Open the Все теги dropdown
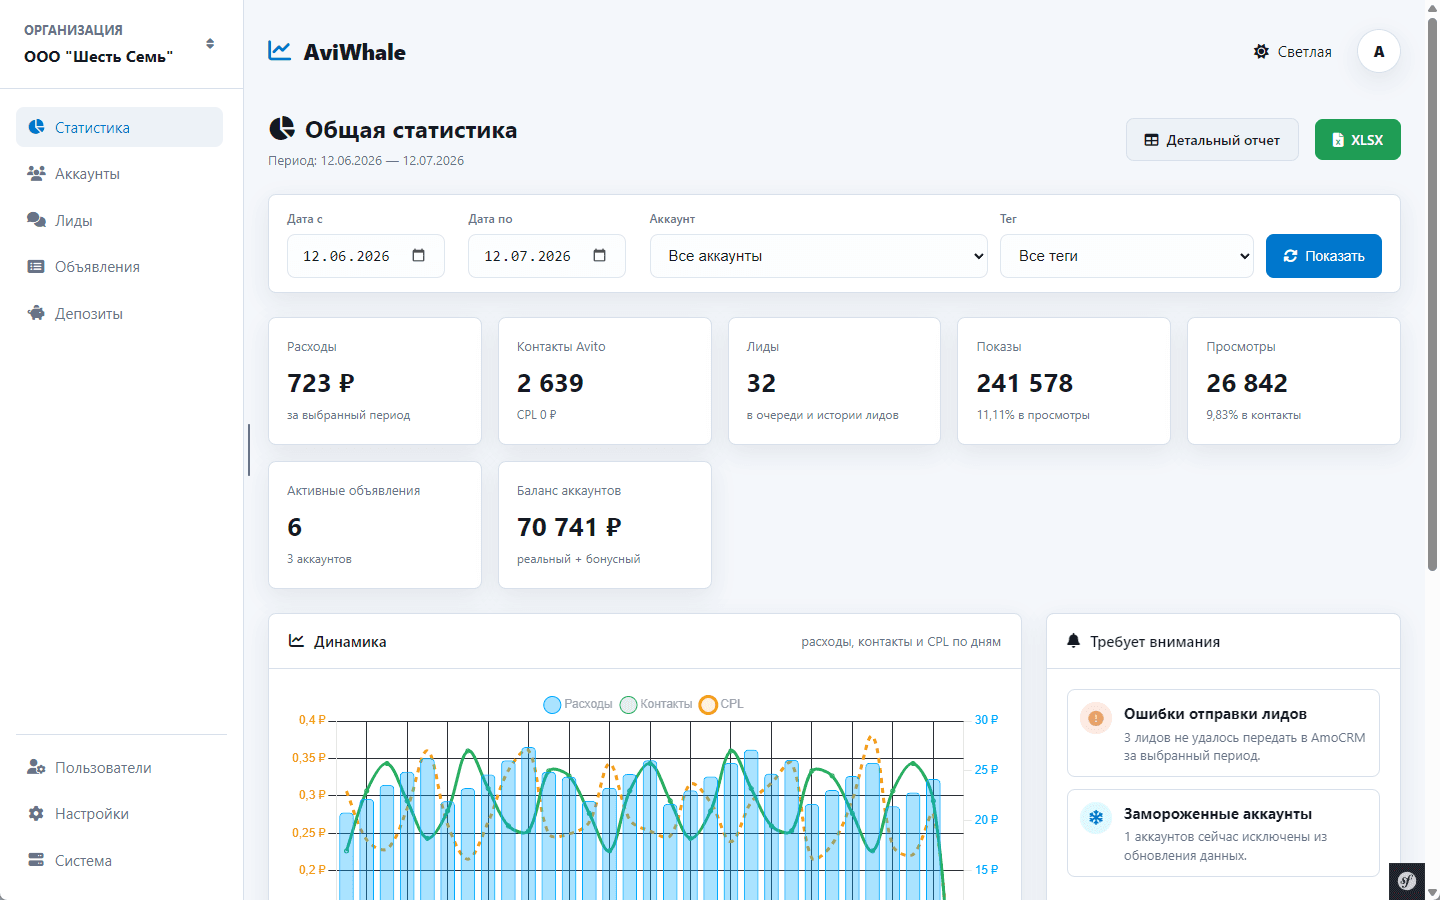The width and height of the screenshot is (1440, 900). 1127,256
